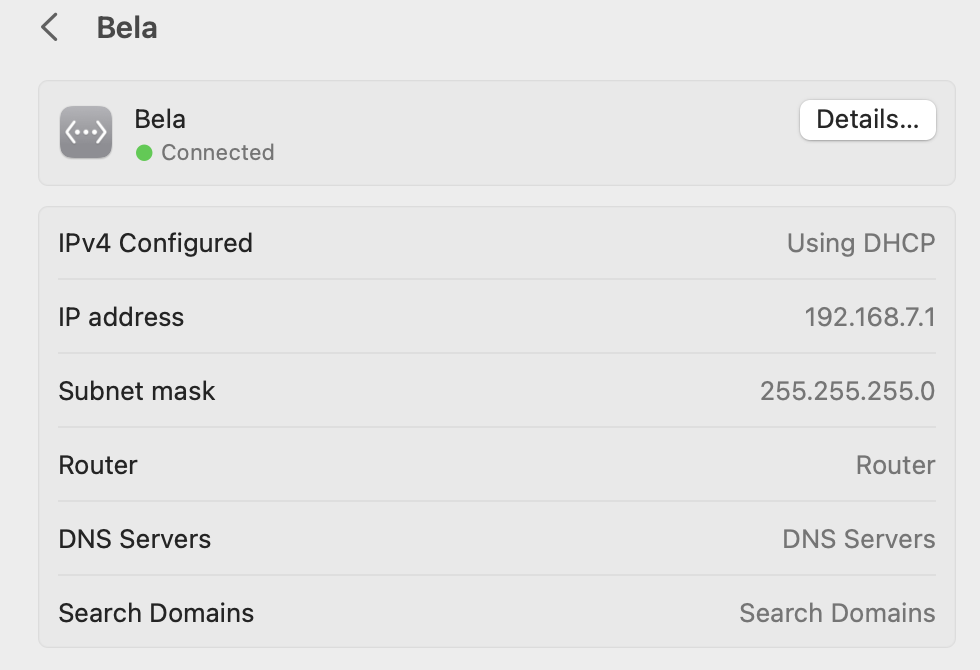The height and width of the screenshot is (670, 980).
Task: Go back using the left chevron
Action: [x=49, y=28]
